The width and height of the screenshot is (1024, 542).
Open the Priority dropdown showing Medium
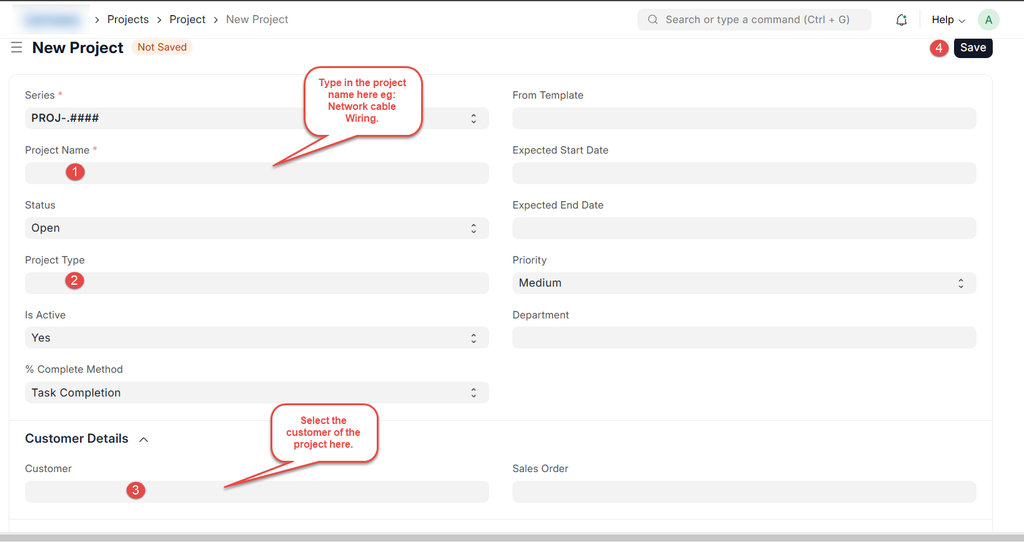743,283
